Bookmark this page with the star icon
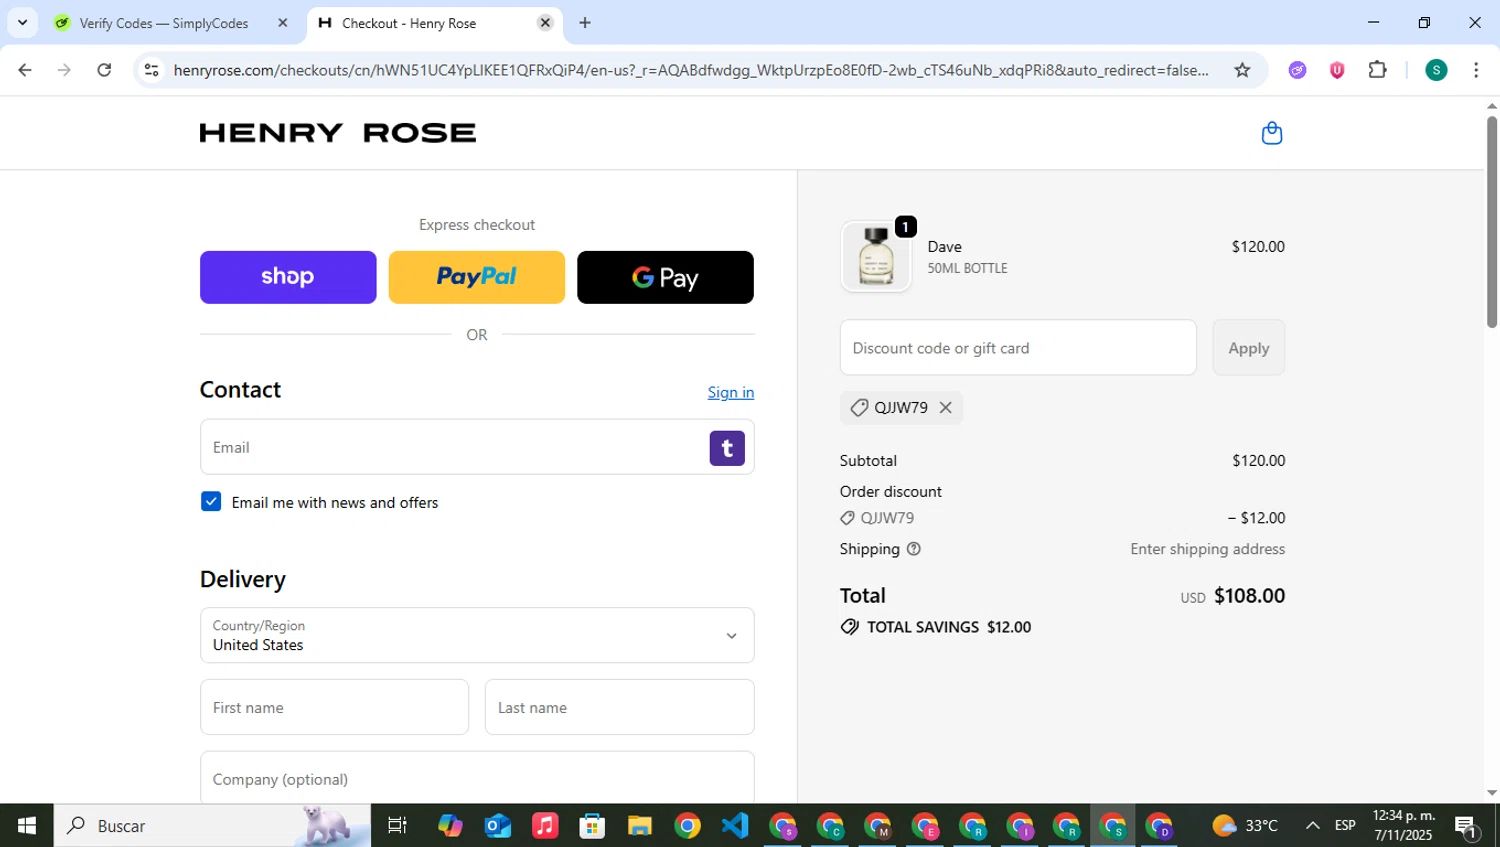This screenshot has height=847, width=1500. tap(1242, 70)
